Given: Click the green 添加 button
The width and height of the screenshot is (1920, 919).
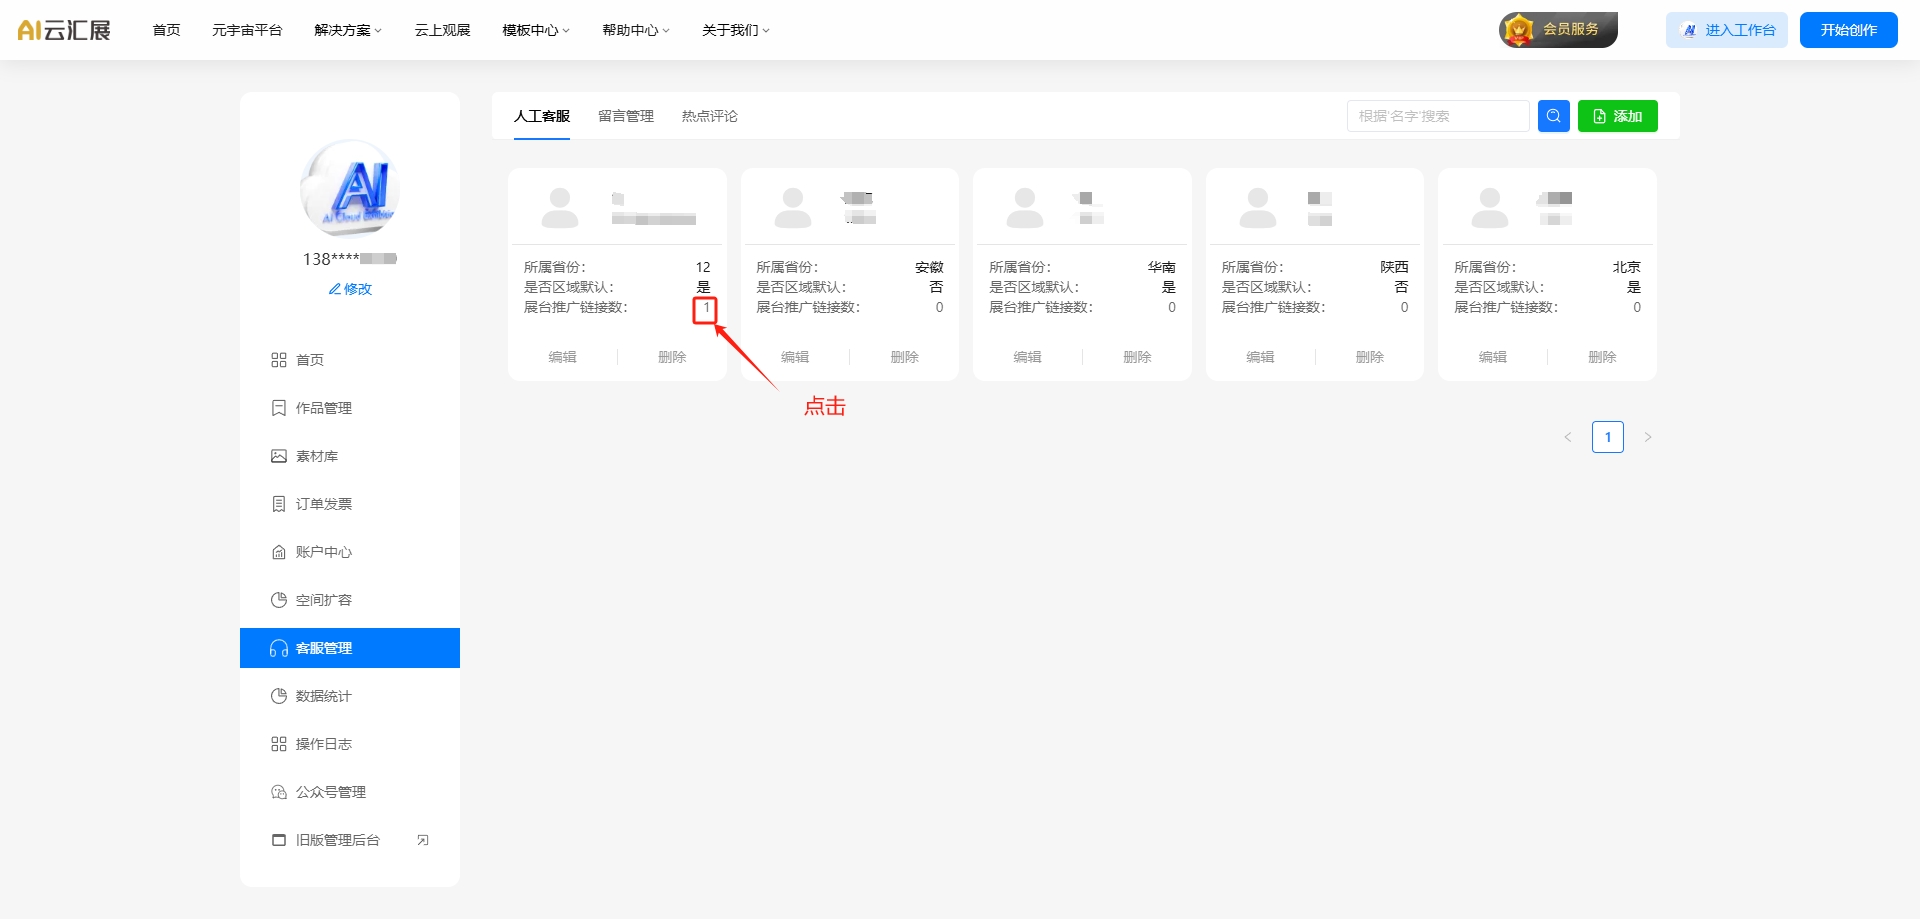Looking at the screenshot, I should point(1617,116).
